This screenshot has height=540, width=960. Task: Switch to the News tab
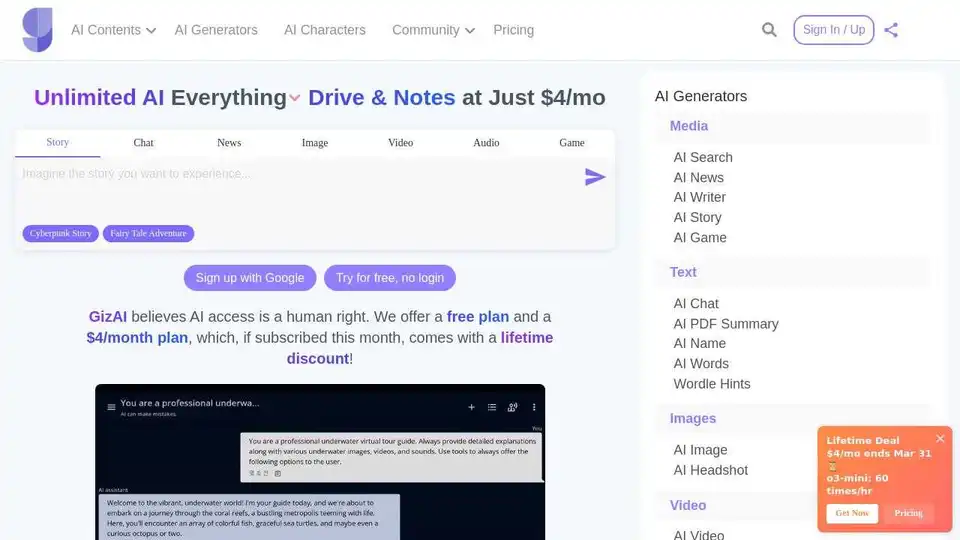point(229,143)
